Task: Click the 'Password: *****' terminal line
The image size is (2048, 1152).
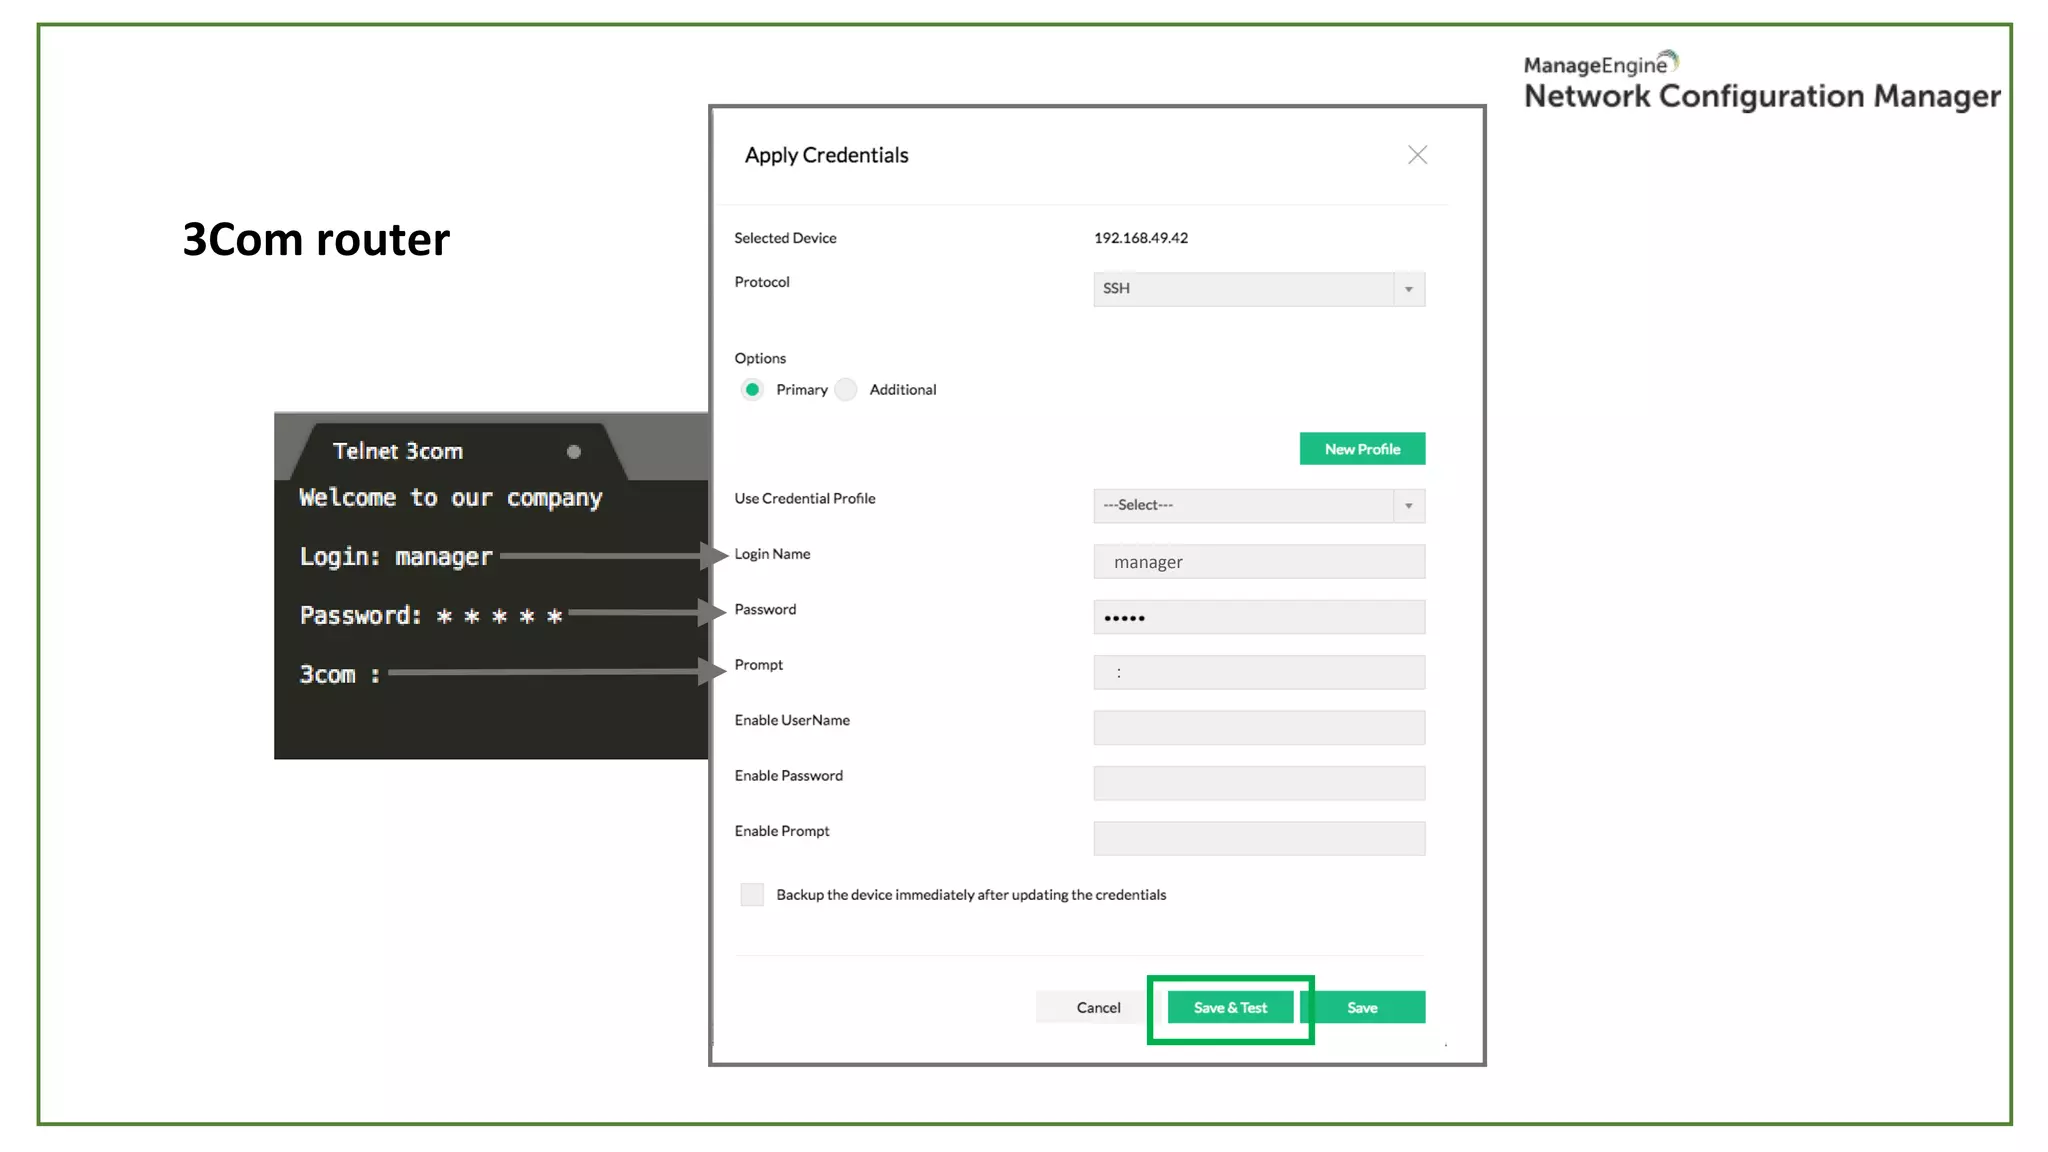Action: point(431,616)
